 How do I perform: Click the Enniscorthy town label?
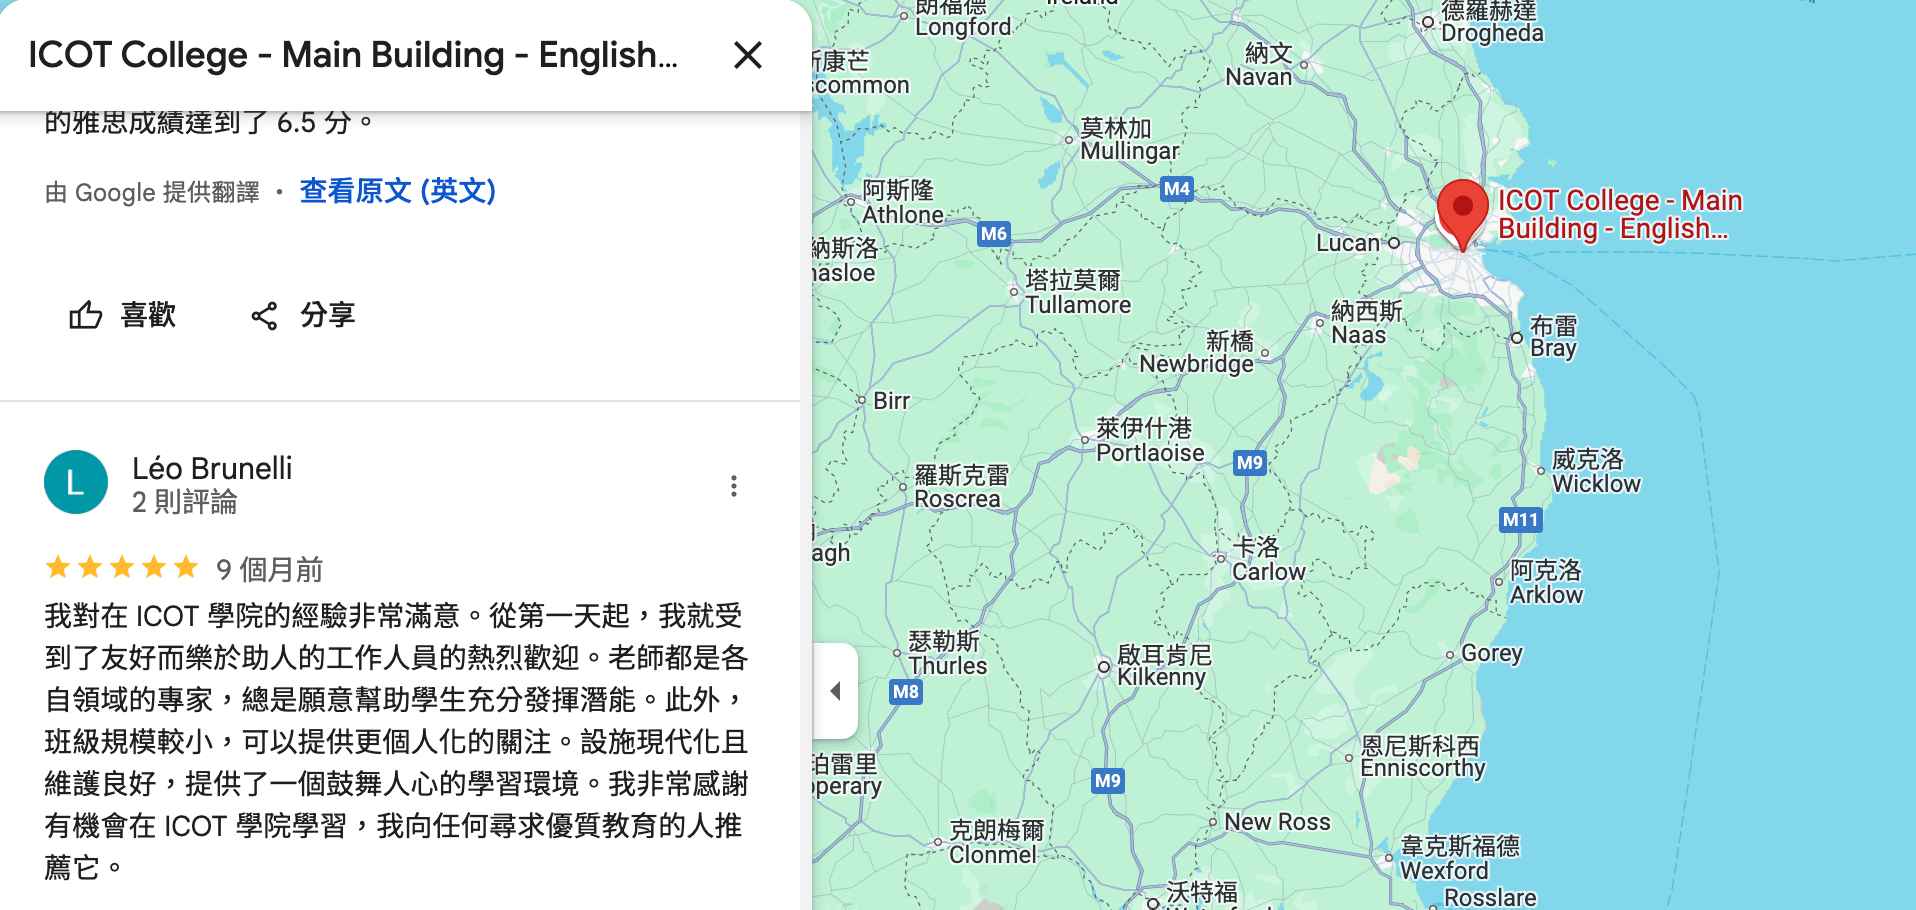pos(1422,757)
